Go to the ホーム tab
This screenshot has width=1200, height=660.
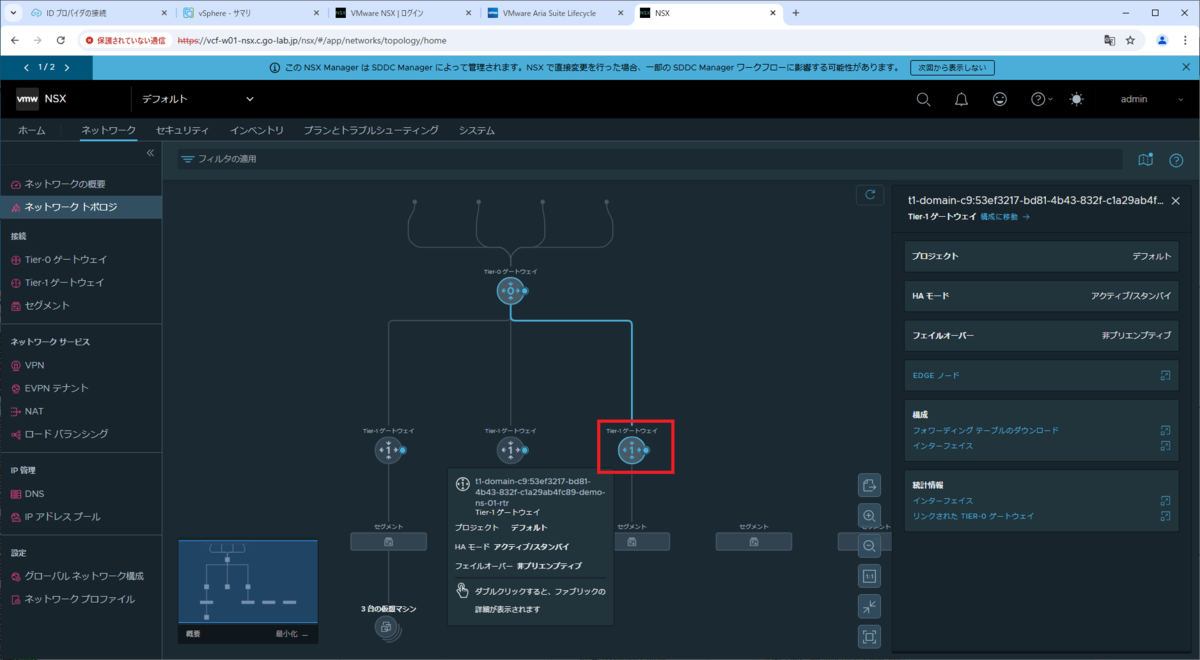(31, 131)
